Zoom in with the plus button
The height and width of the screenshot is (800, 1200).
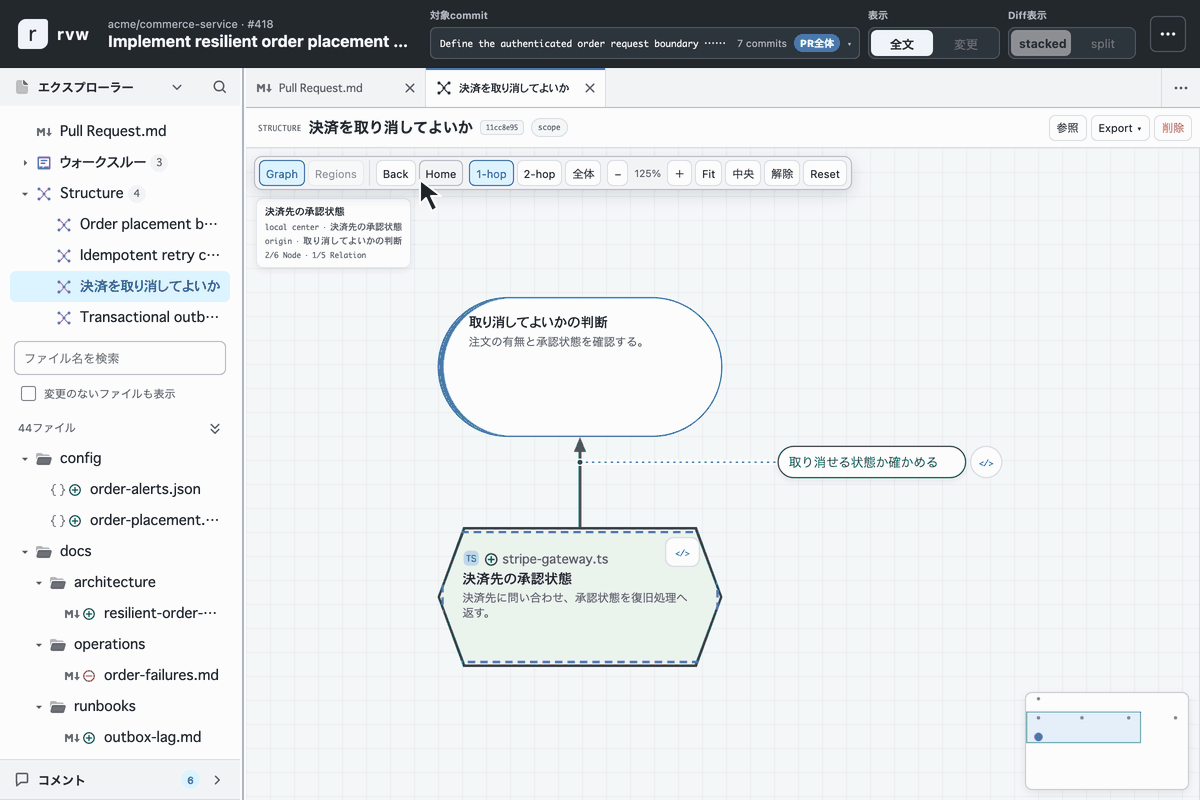click(680, 174)
